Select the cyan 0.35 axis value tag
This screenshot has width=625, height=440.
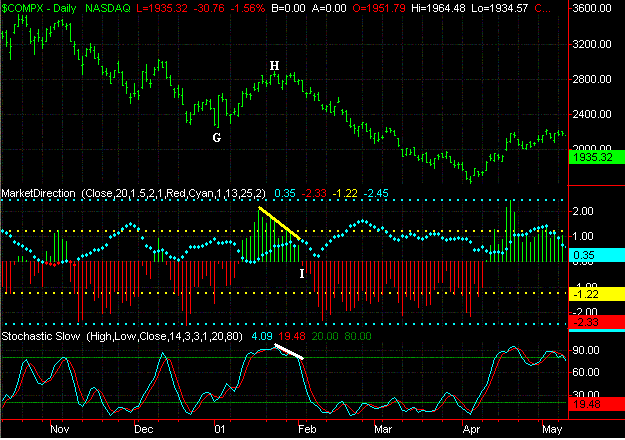[596, 255]
